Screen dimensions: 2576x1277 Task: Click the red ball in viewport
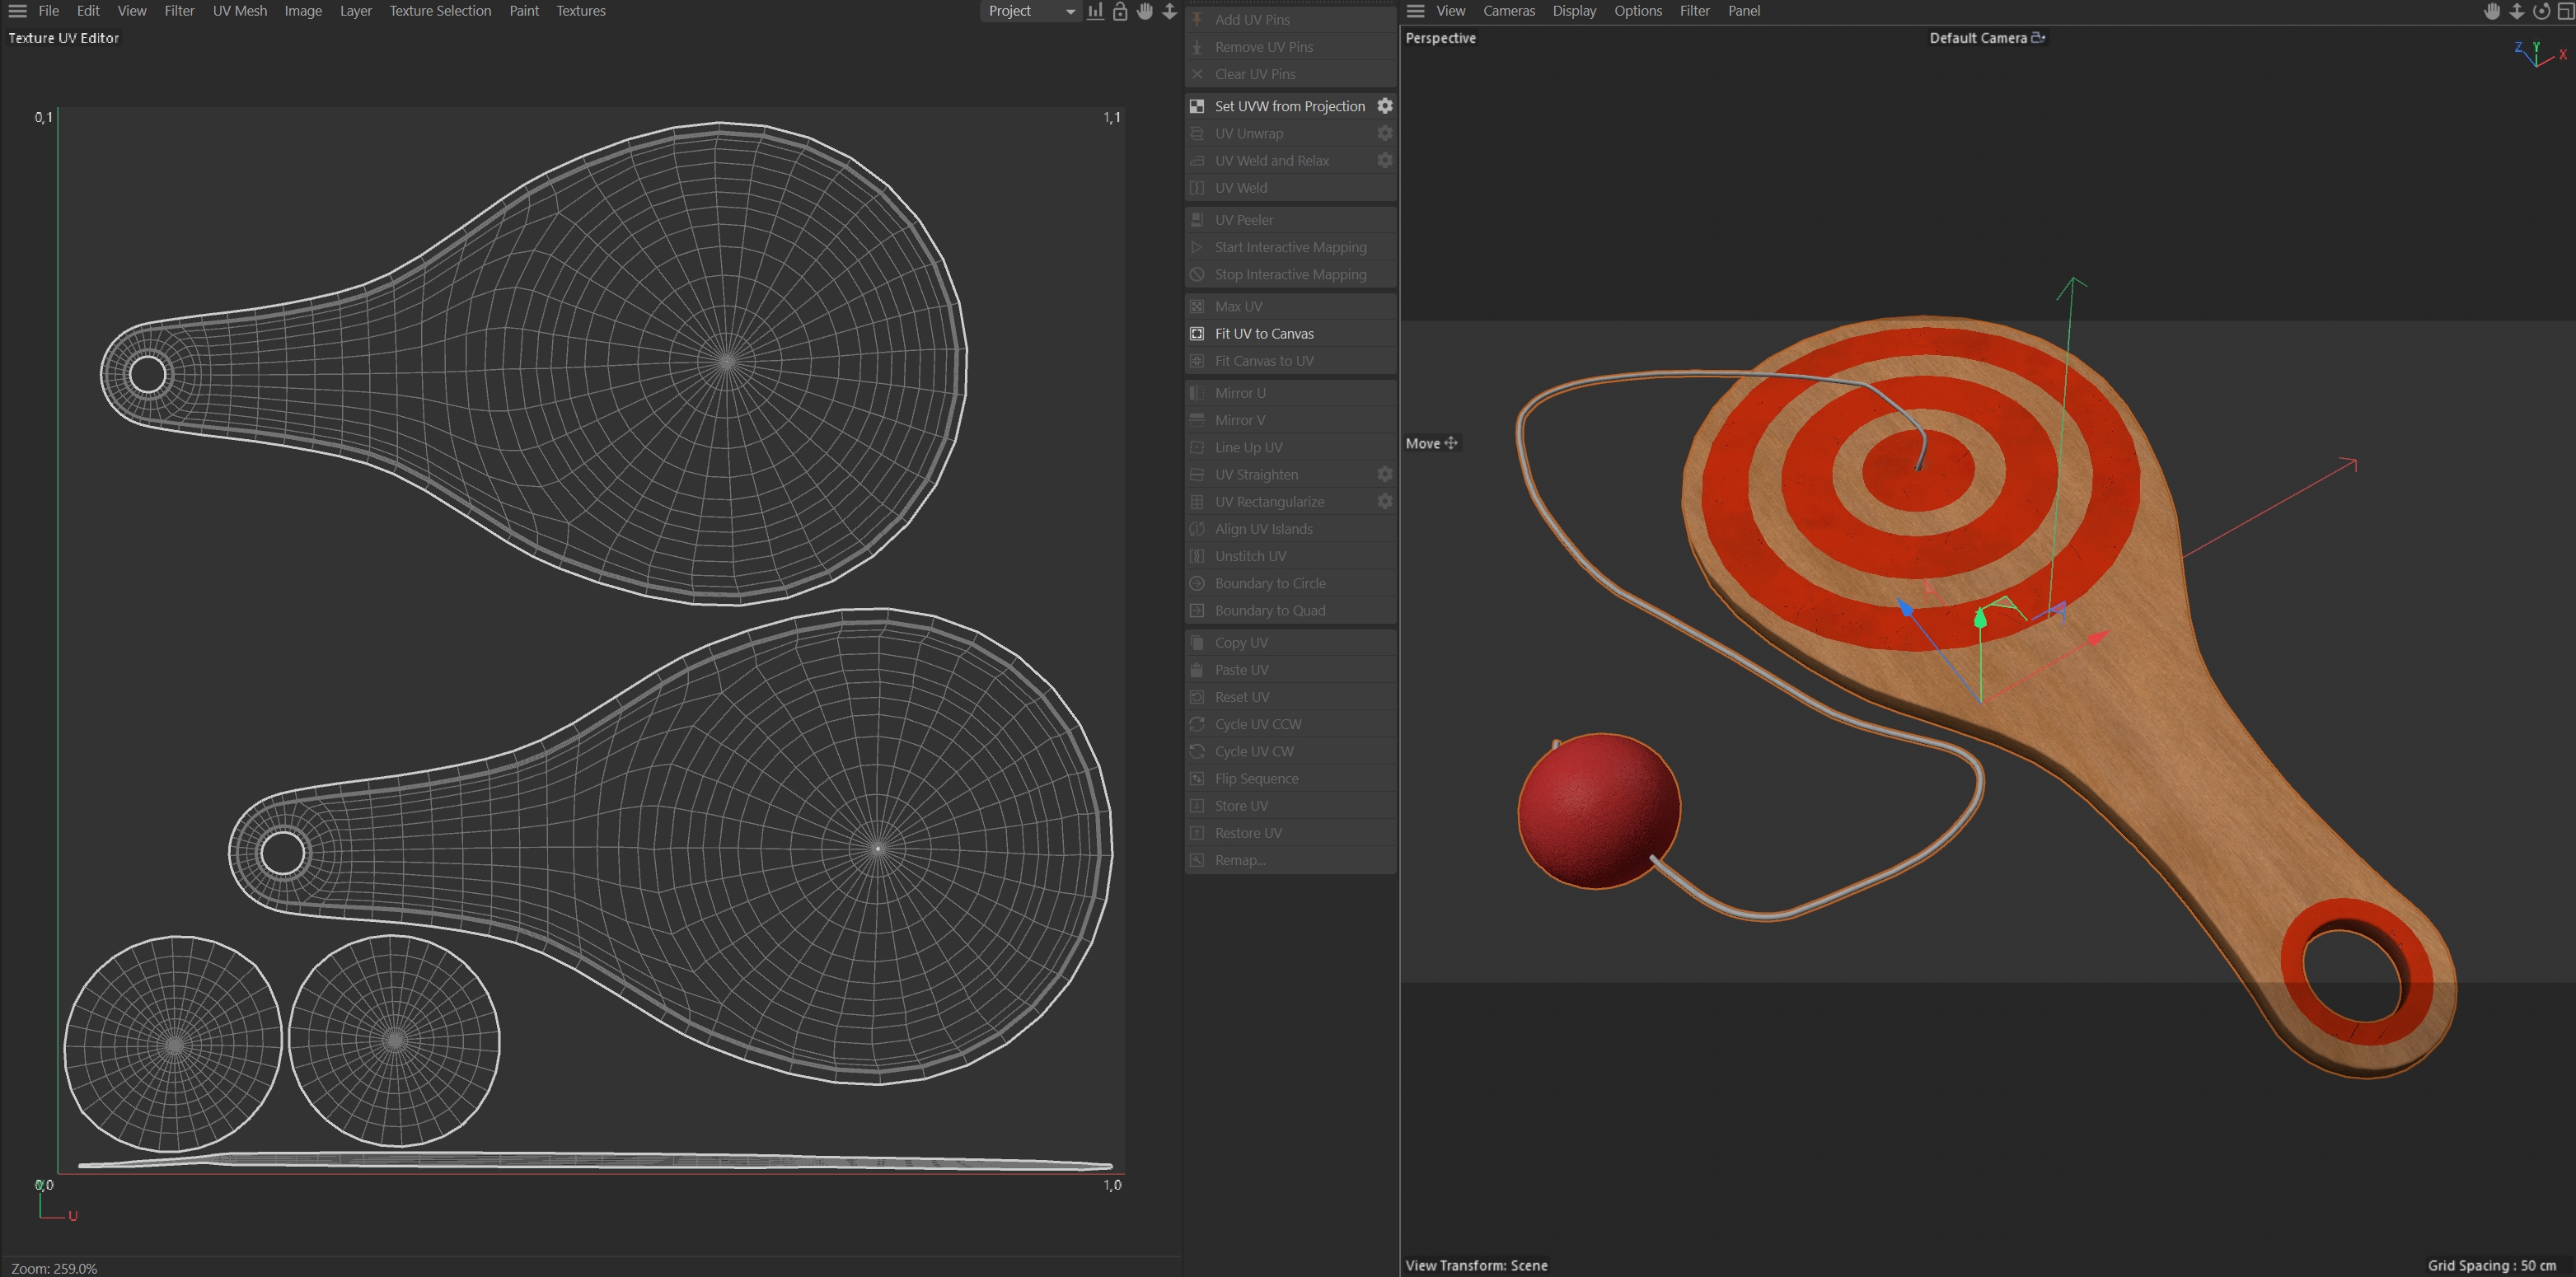pos(1598,810)
